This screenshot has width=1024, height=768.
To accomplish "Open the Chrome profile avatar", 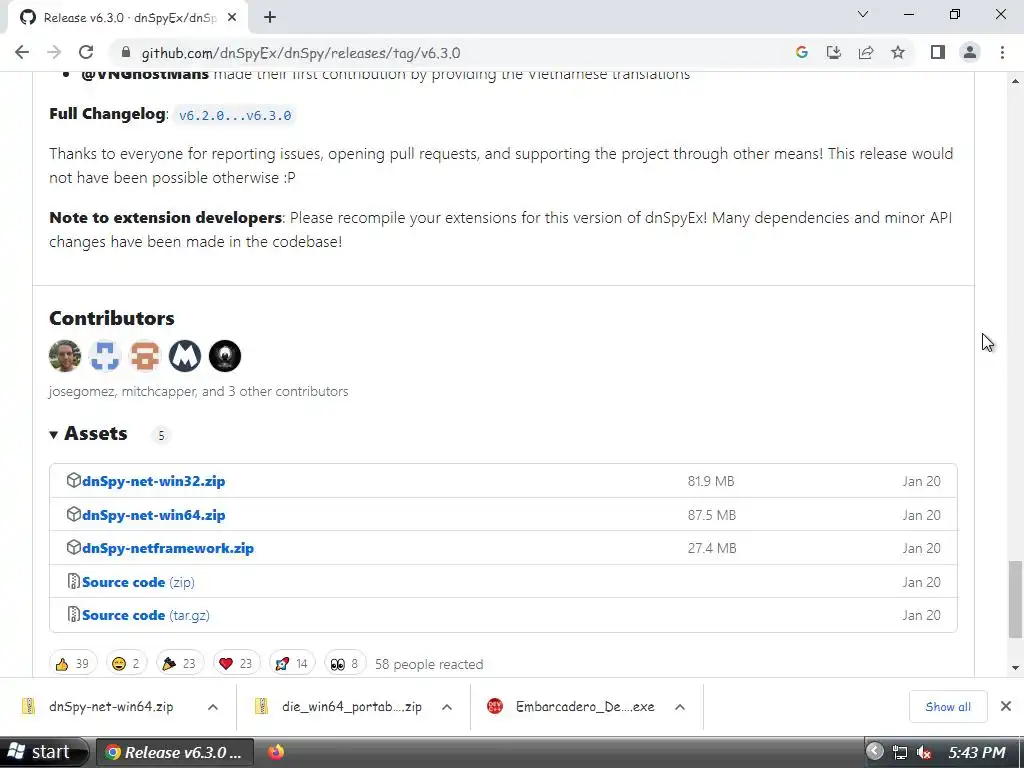I will (x=970, y=52).
